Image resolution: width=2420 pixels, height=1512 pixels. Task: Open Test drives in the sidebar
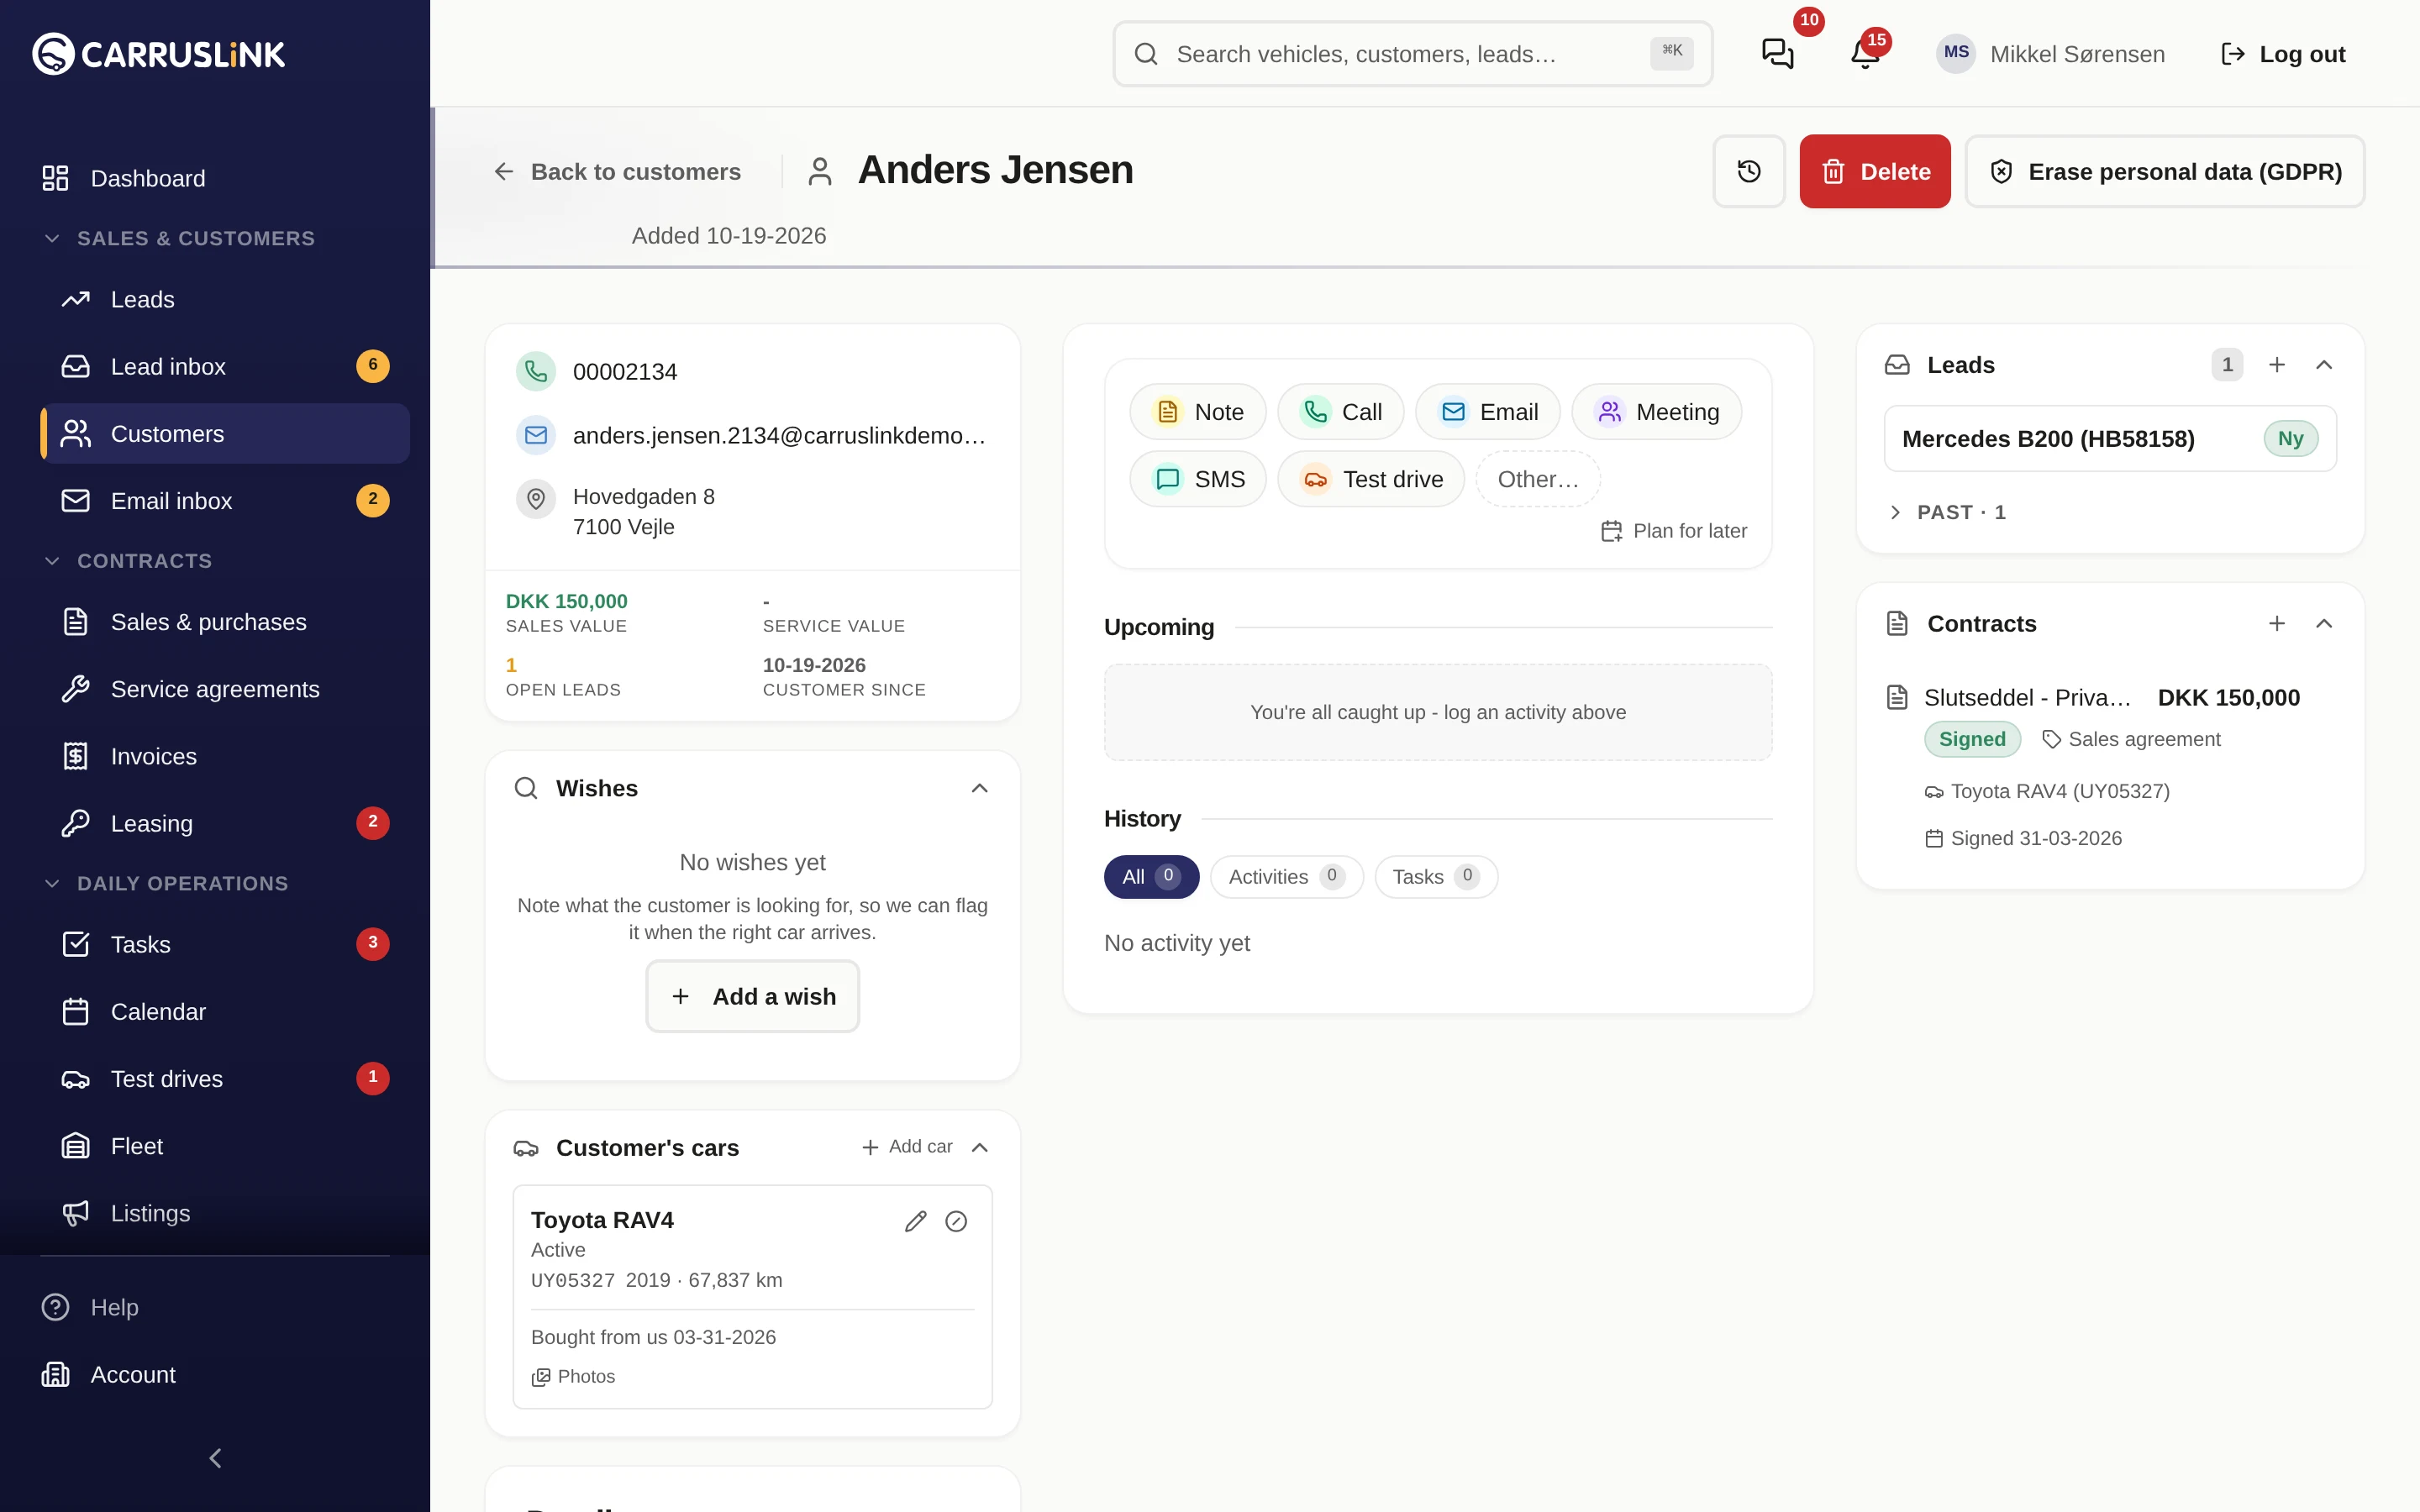[225, 1079]
